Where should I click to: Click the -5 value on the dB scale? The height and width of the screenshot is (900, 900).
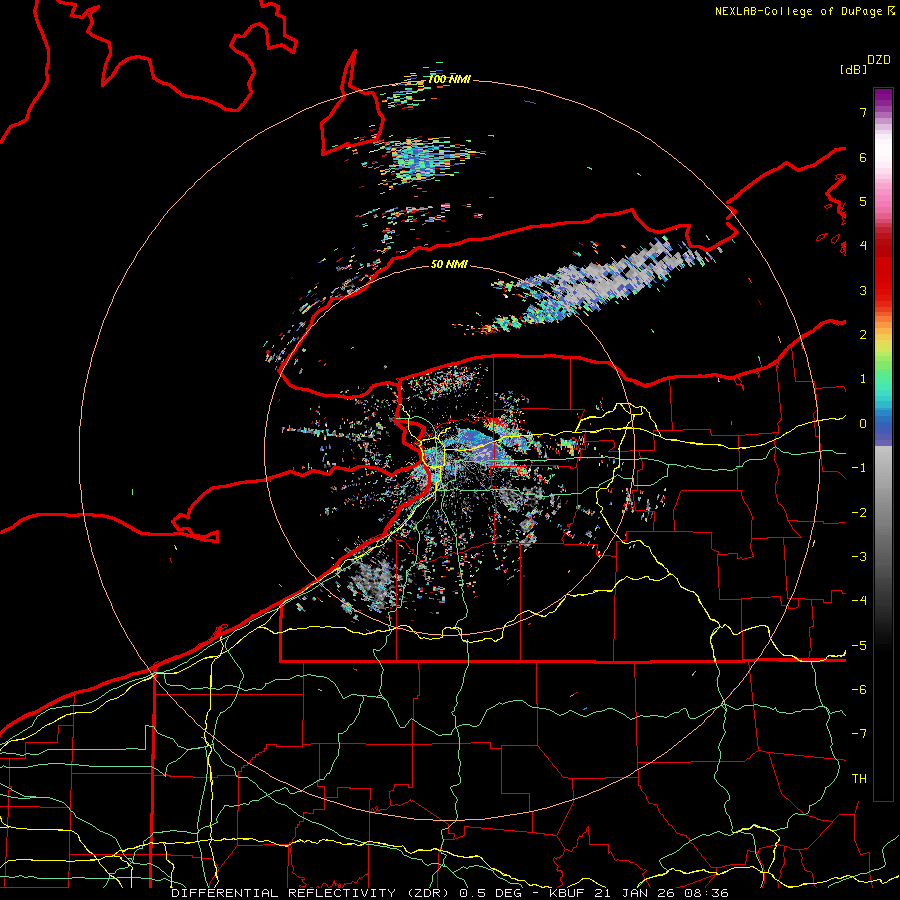coord(859,645)
